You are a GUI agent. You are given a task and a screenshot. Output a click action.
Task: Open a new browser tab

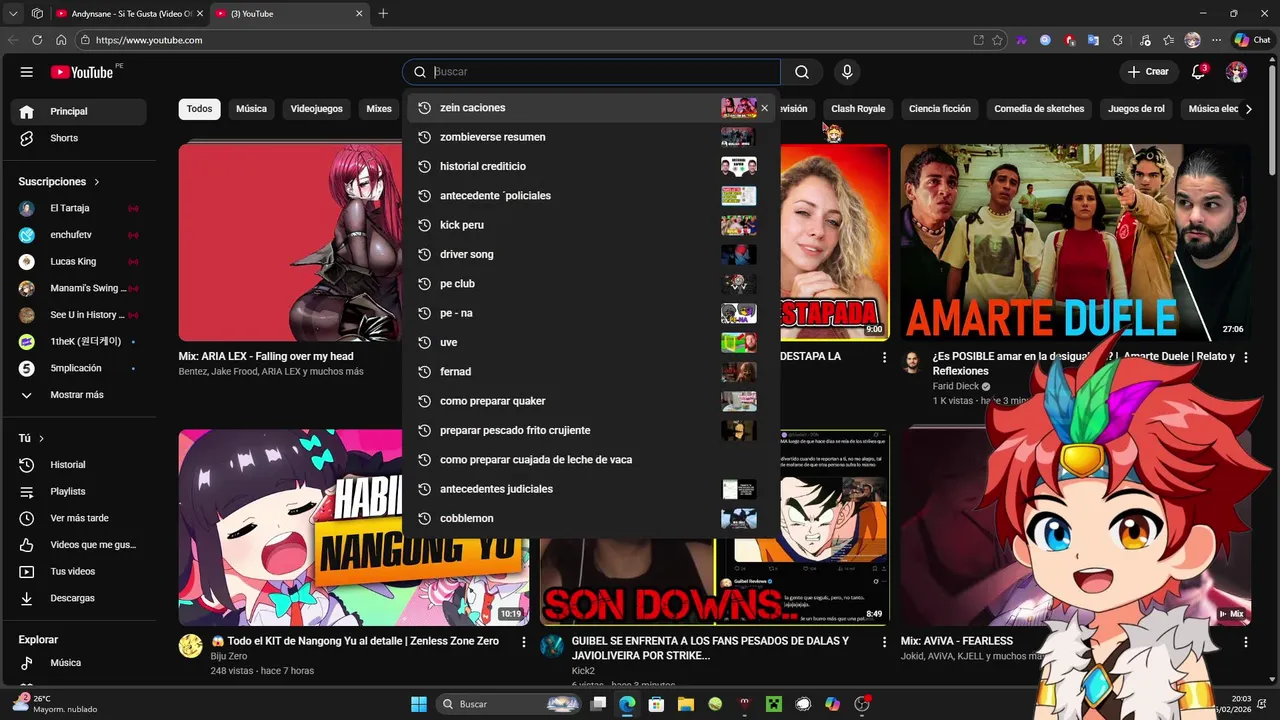pyautogui.click(x=383, y=14)
